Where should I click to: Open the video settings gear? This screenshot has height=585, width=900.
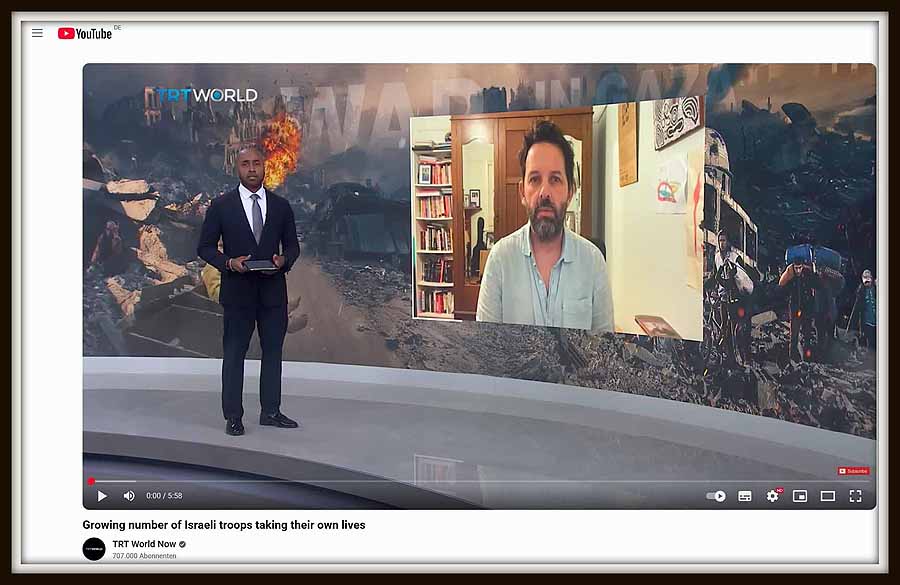[x=772, y=496]
